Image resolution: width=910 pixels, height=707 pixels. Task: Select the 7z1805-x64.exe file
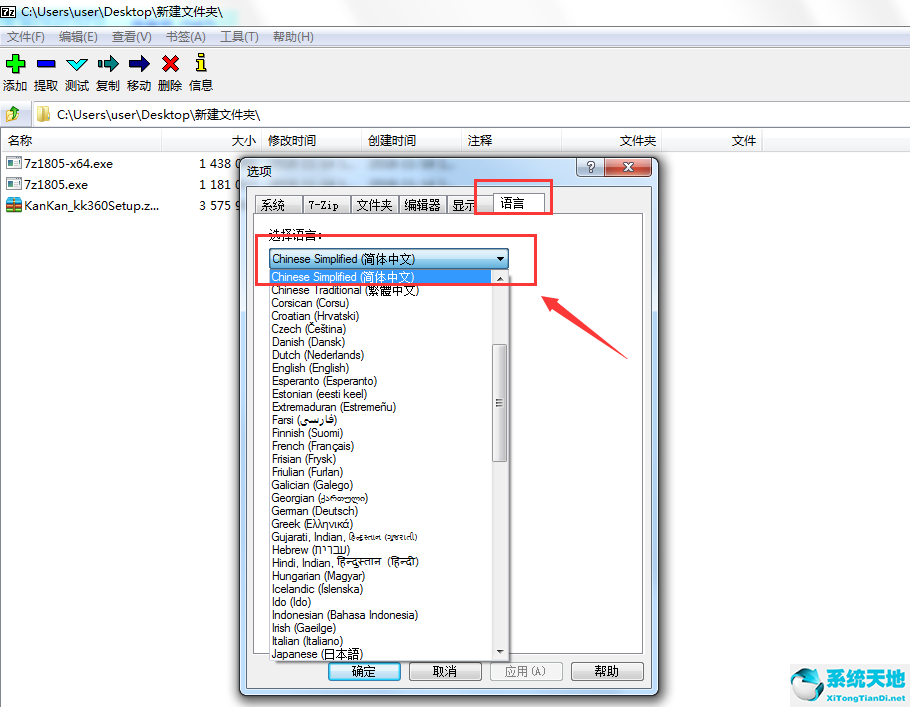tap(68, 163)
